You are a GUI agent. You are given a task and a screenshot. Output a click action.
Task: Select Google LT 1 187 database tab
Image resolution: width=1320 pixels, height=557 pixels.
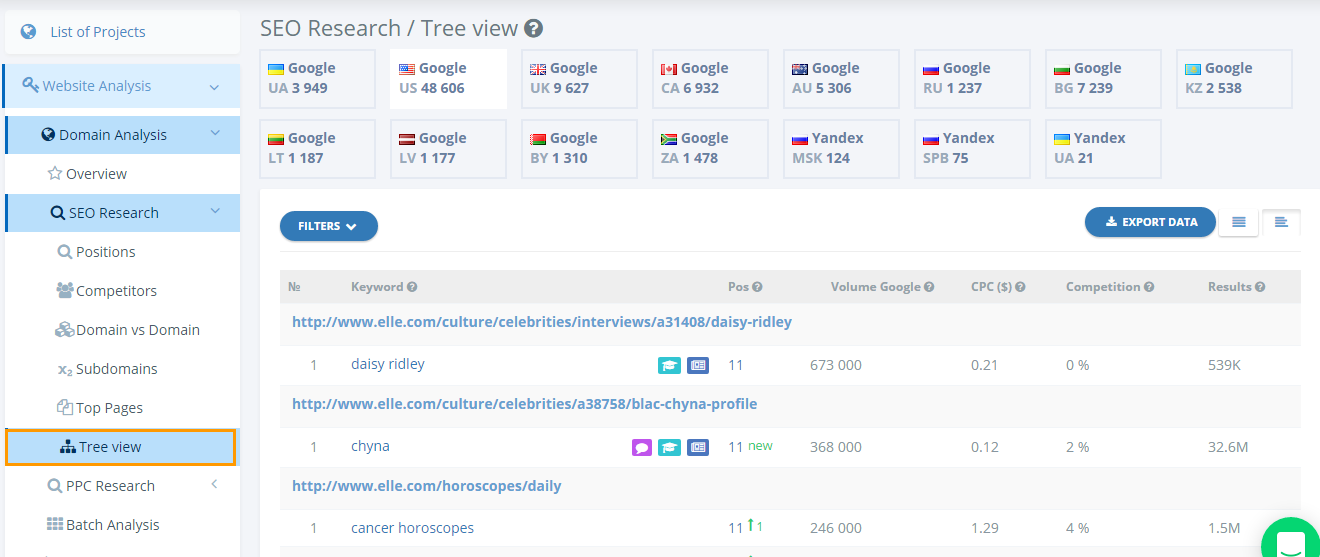[x=317, y=149]
